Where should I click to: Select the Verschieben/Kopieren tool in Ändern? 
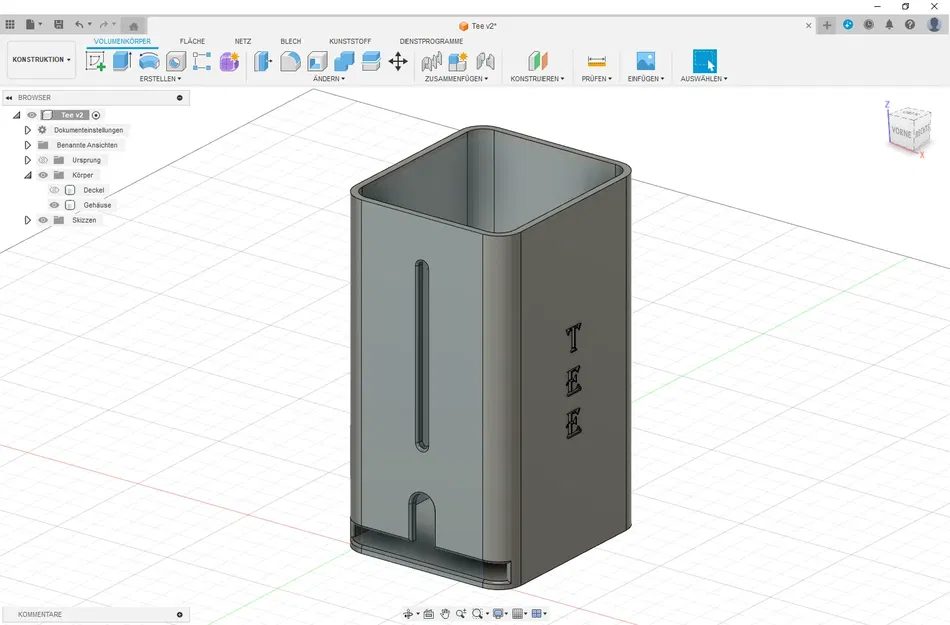[x=398, y=61]
